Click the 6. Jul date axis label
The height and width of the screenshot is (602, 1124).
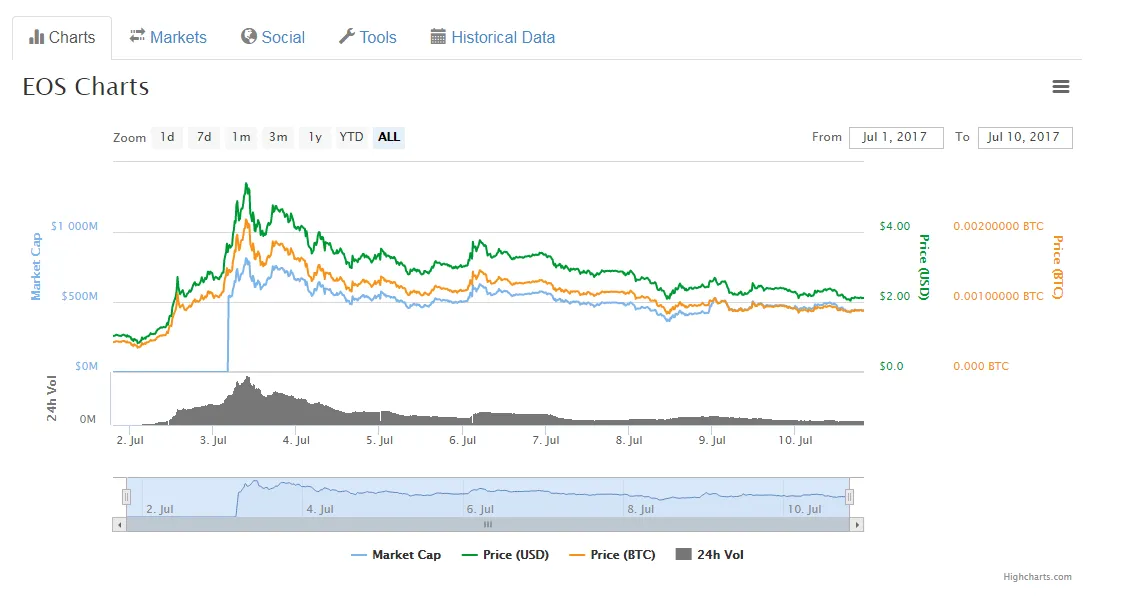462,440
